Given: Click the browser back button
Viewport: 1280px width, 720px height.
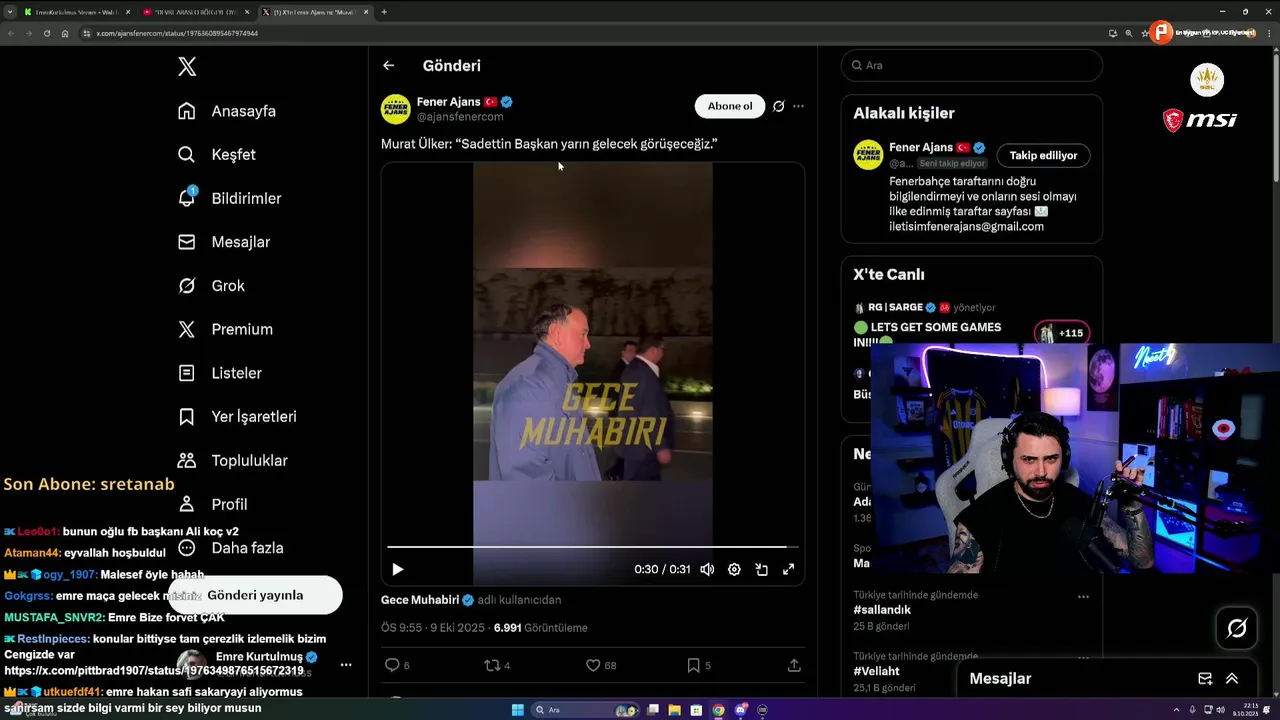Looking at the screenshot, I should click(11, 33).
